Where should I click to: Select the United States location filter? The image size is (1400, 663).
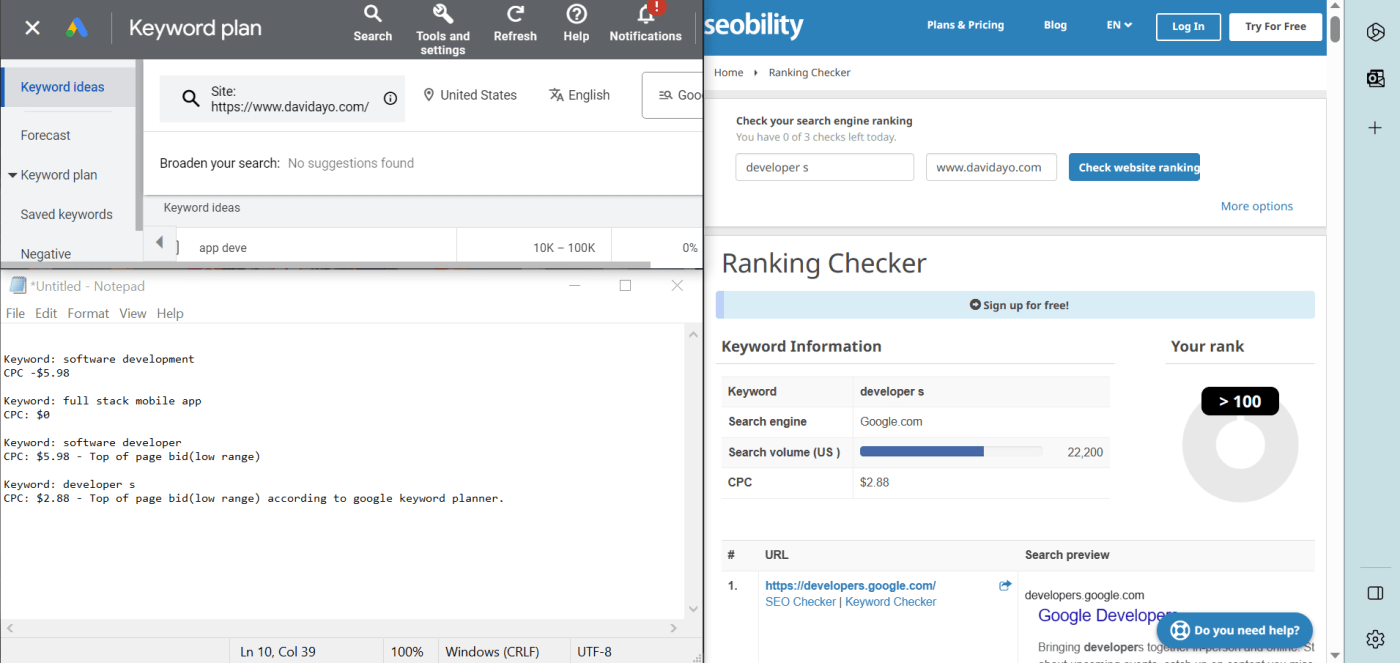pyautogui.click(x=470, y=95)
